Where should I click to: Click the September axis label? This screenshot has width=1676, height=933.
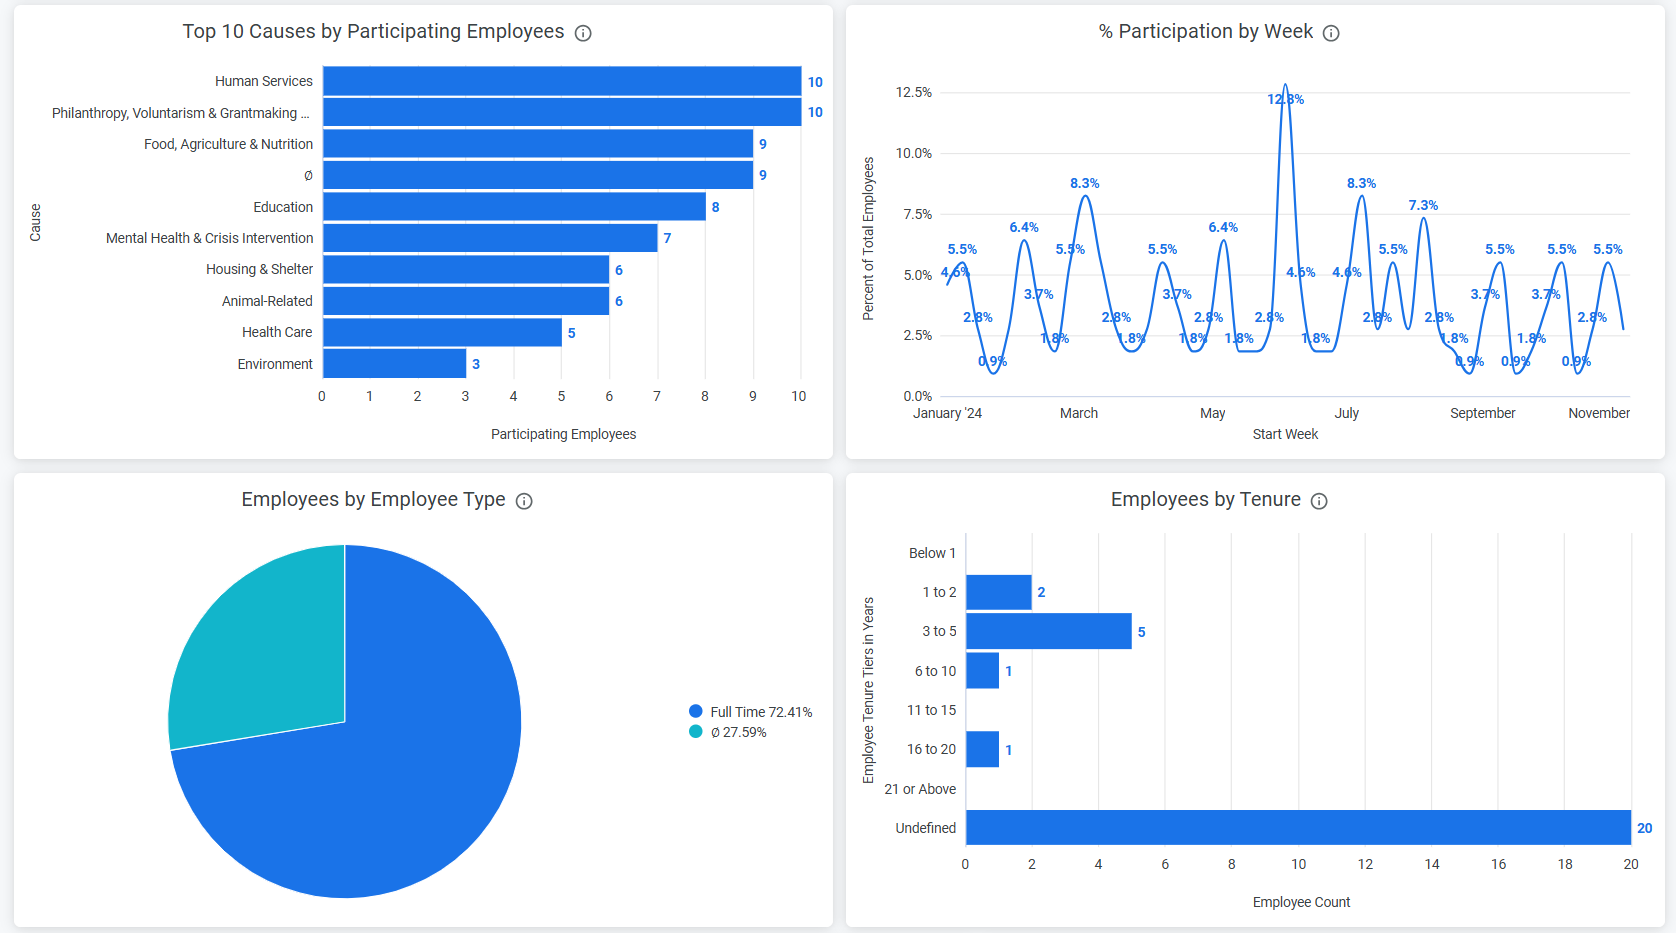(x=1482, y=413)
